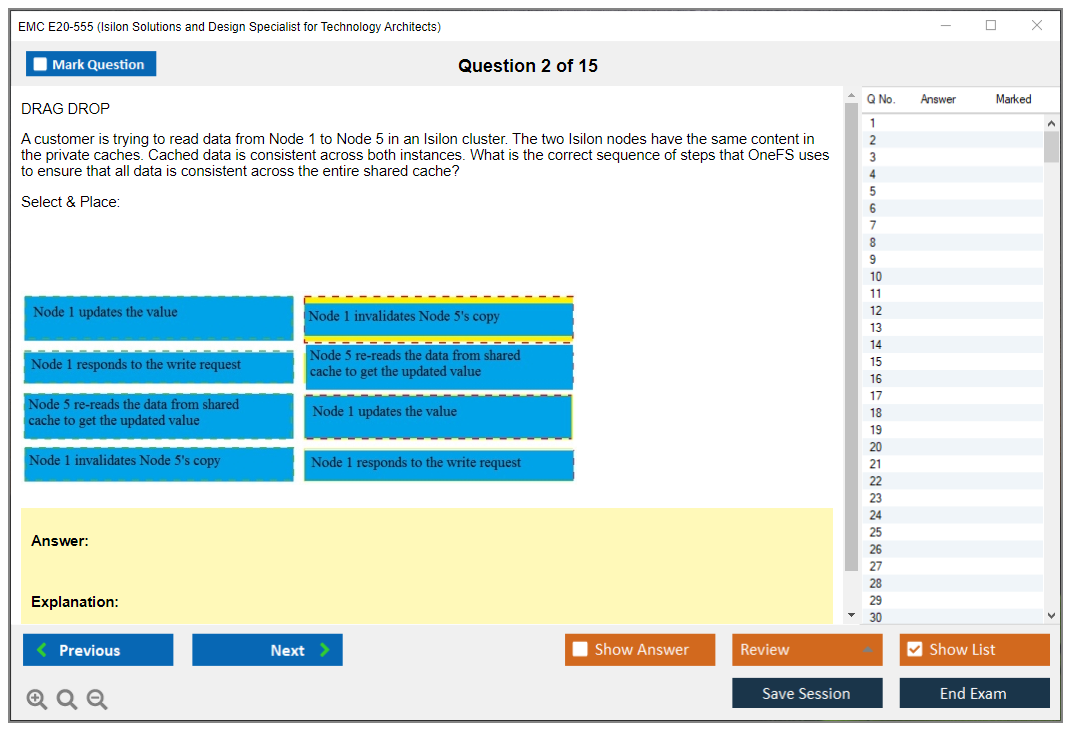
Task: Click the question list scroll-down arrow
Action: click(x=1050, y=616)
